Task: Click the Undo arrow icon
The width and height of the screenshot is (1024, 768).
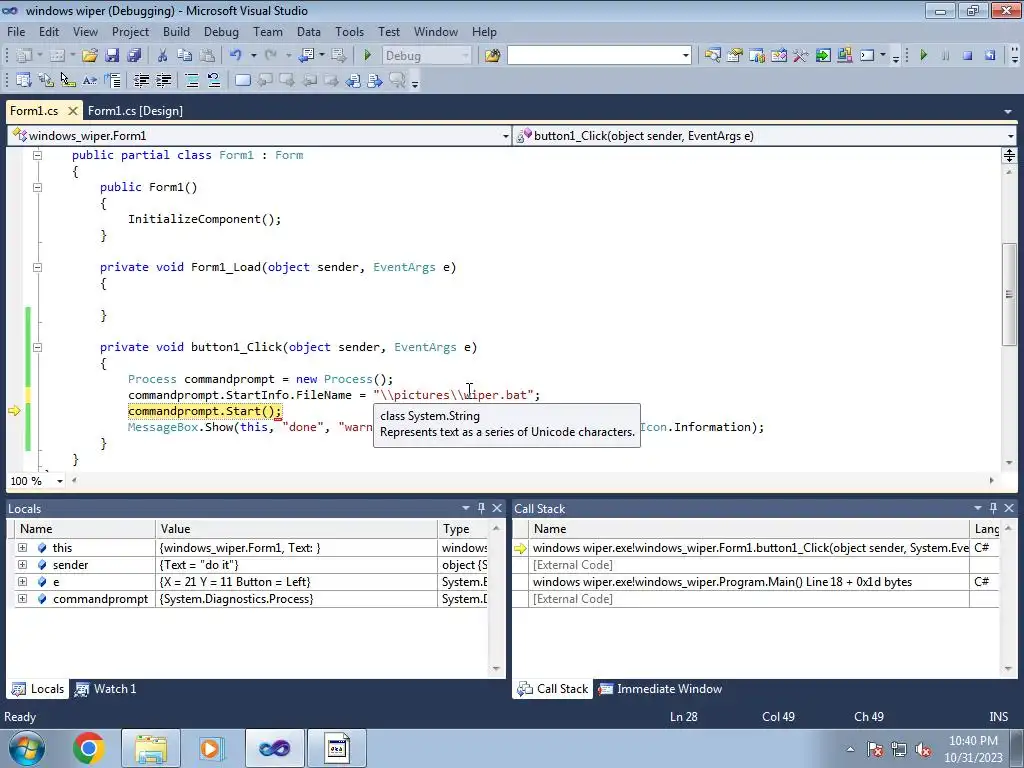Action: (x=236, y=56)
